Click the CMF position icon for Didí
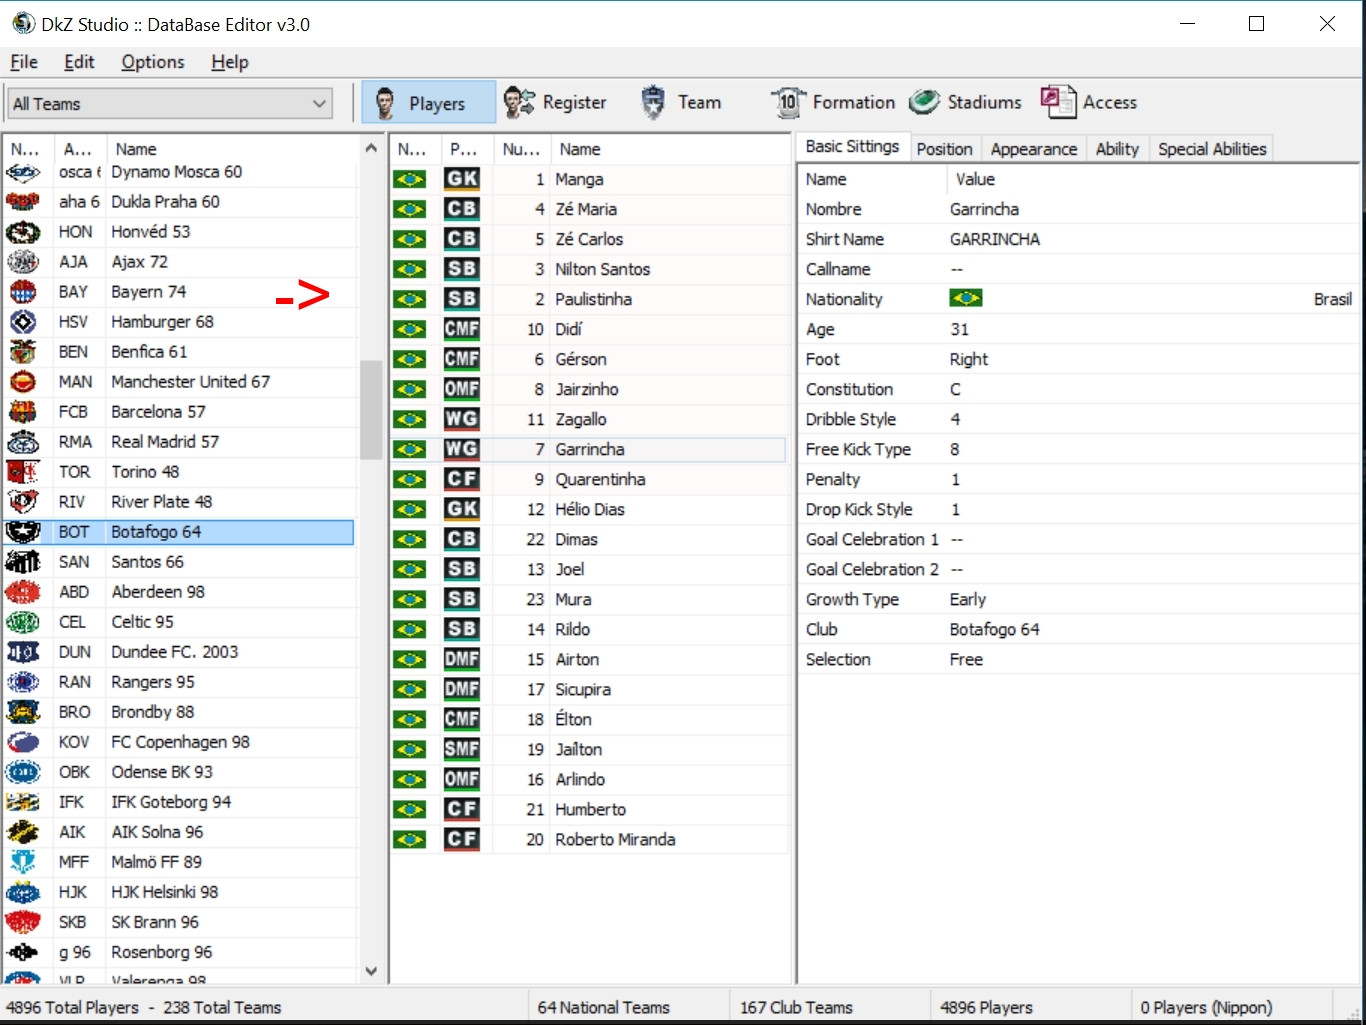The height and width of the screenshot is (1025, 1366). (x=462, y=329)
